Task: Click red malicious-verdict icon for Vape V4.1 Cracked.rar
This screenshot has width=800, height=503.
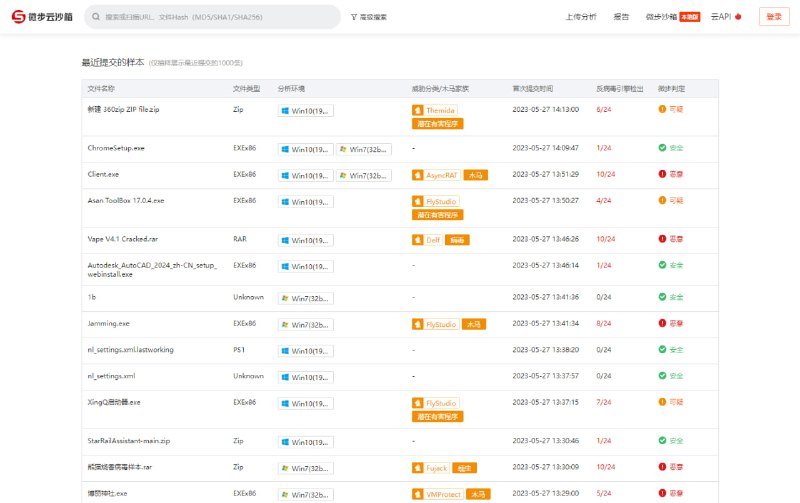Action: tap(662, 239)
